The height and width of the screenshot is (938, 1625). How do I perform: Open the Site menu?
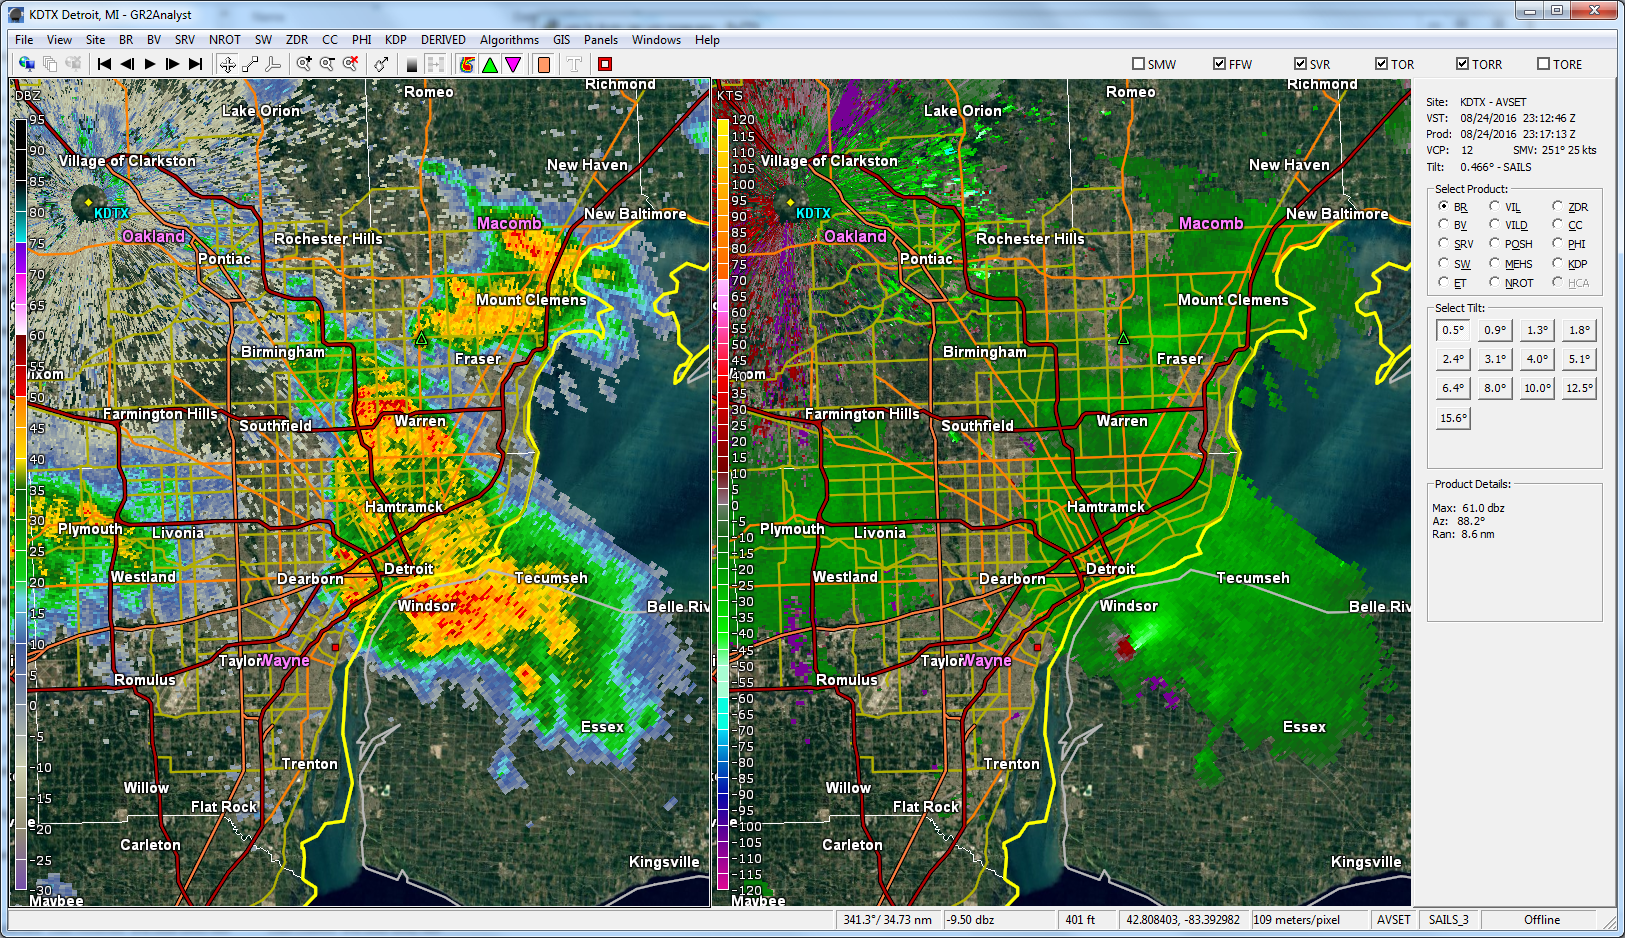click(95, 40)
